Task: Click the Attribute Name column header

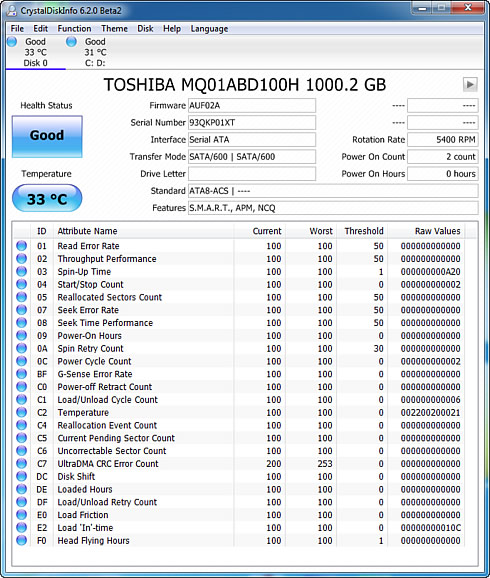Action: pos(87,231)
